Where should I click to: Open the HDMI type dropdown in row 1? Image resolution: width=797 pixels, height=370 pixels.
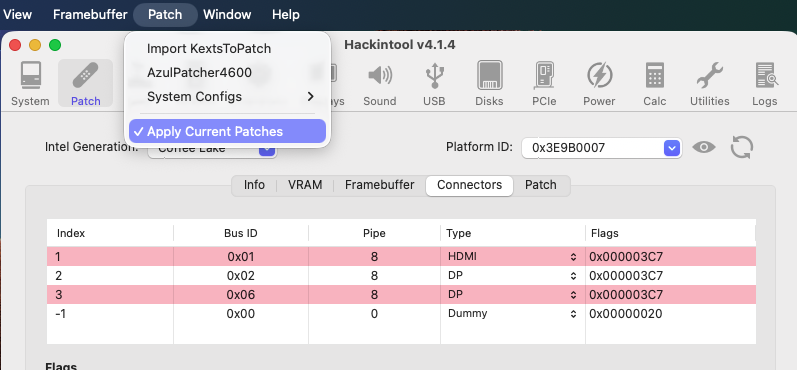[x=512, y=257]
